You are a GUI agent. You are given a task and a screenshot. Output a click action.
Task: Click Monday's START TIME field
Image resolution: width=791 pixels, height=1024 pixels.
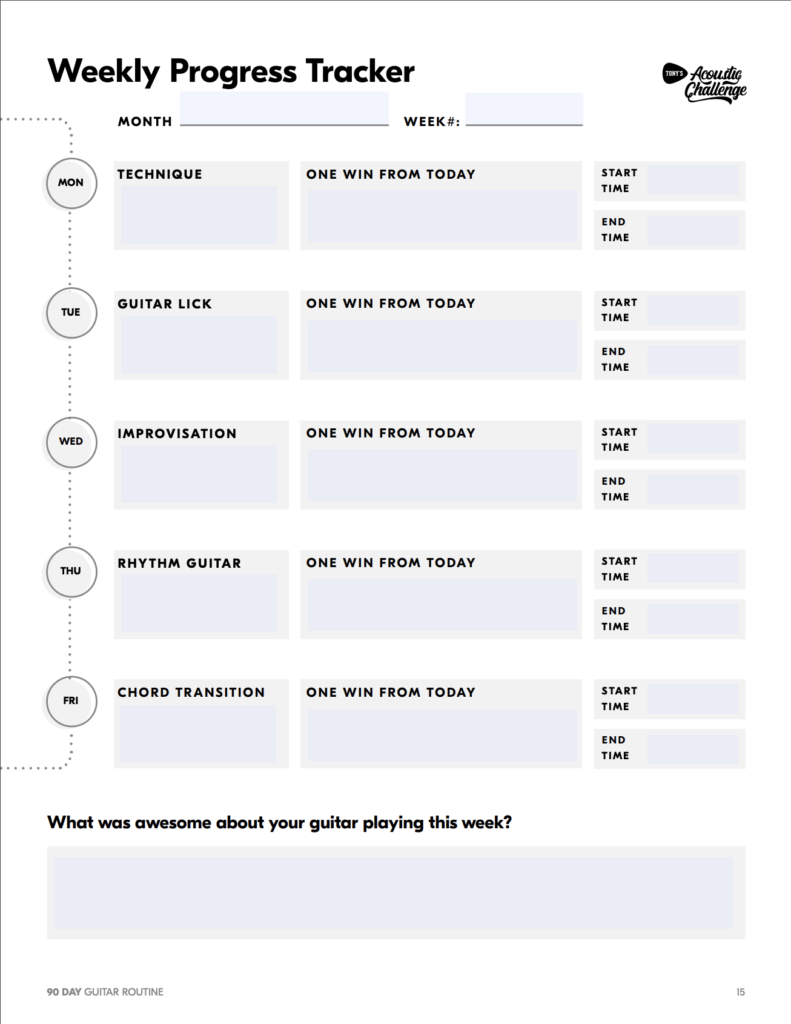pyautogui.click(x=692, y=181)
